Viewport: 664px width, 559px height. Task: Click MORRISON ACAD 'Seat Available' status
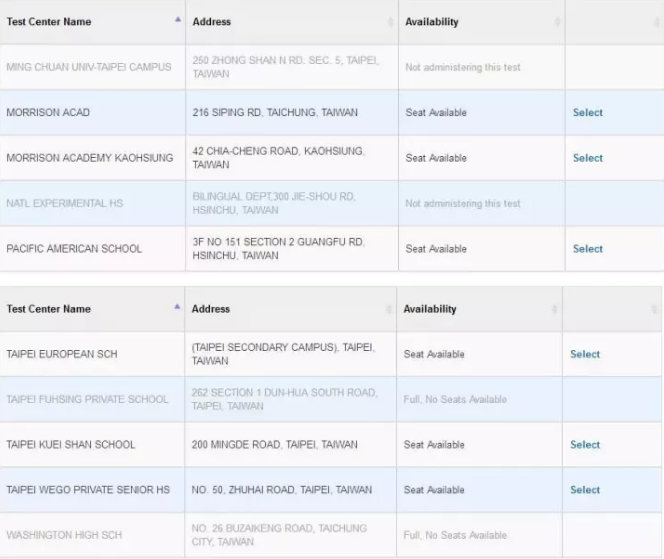[436, 113]
